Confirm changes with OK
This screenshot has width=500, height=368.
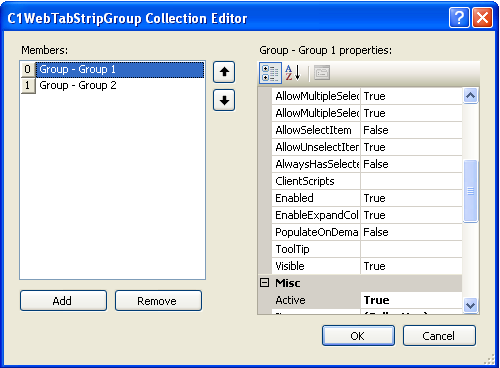[x=358, y=336]
